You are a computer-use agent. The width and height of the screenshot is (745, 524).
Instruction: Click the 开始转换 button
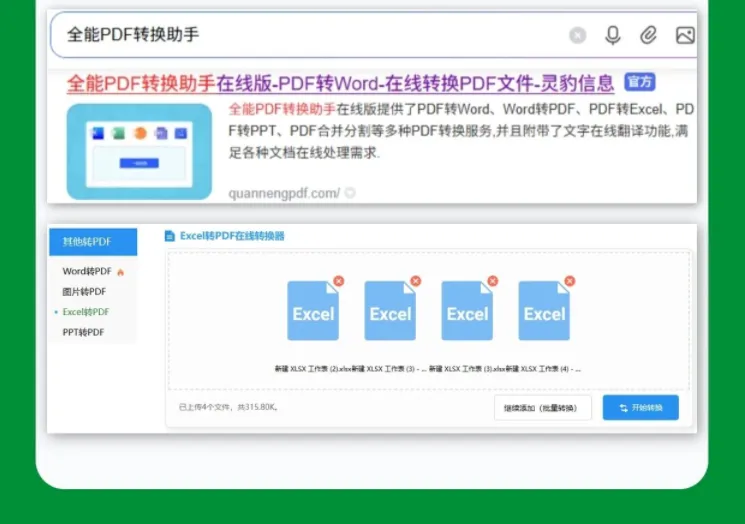pos(640,408)
